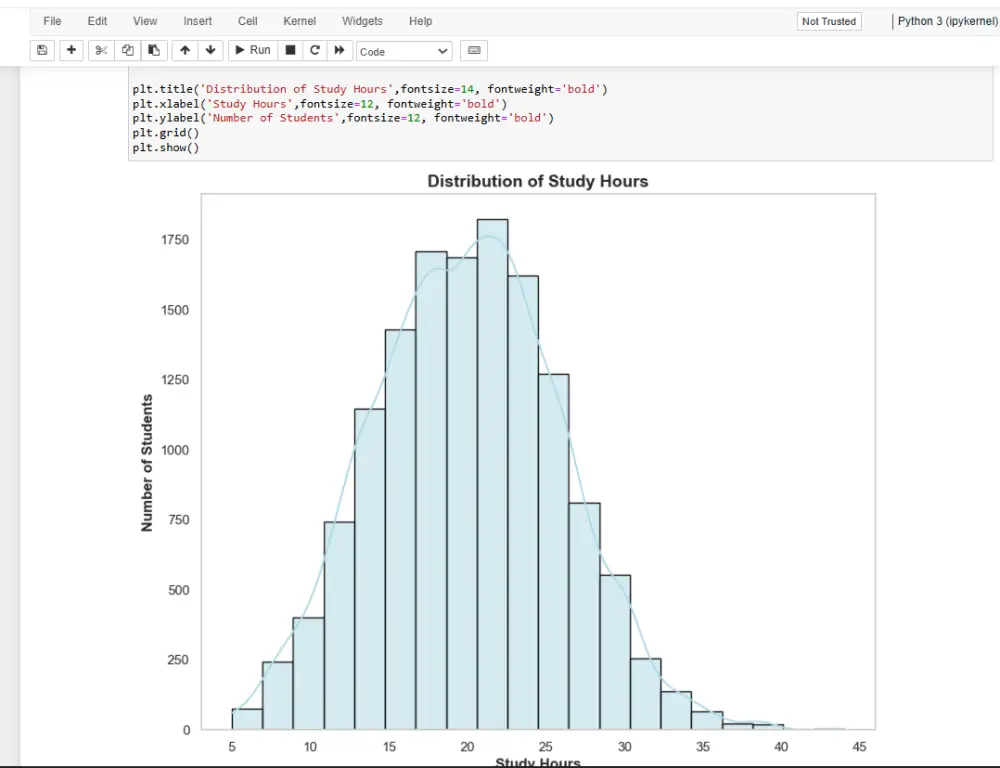This screenshot has height=768, width=1000.
Task: Move the selected cell down
Action: 210,50
